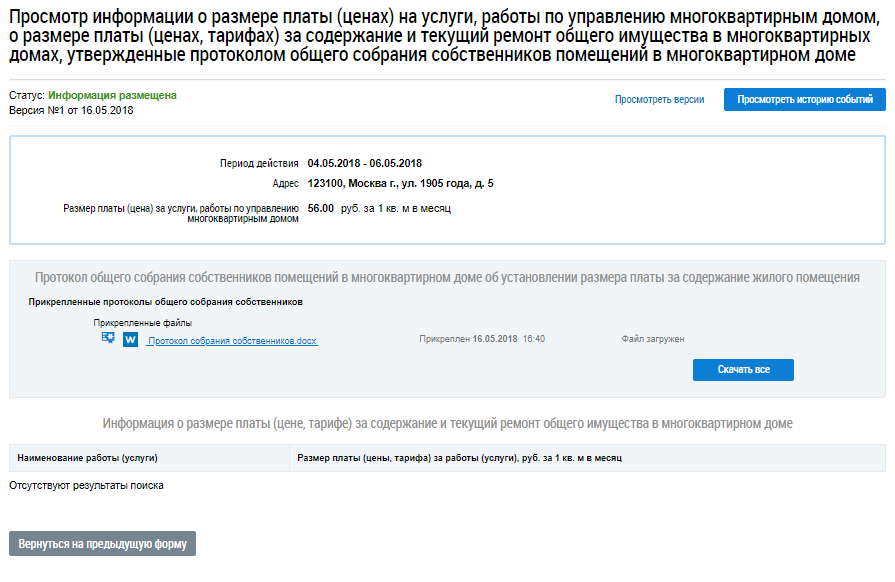Viewport: 895px width, 582px height.
Task: Click Просмотреть историю событий button
Action: click(x=804, y=100)
